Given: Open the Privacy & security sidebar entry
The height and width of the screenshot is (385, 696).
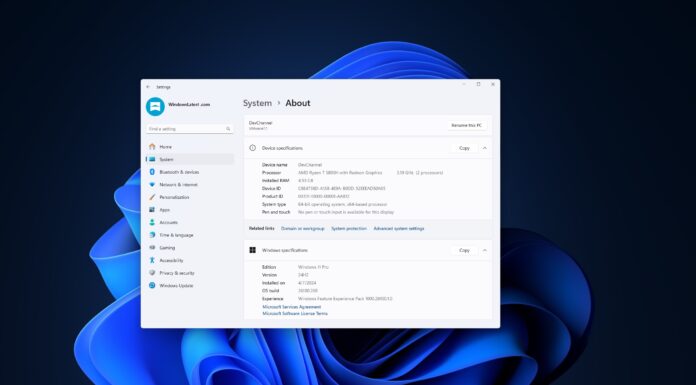Looking at the screenshot, I should (x=190, y=273).
